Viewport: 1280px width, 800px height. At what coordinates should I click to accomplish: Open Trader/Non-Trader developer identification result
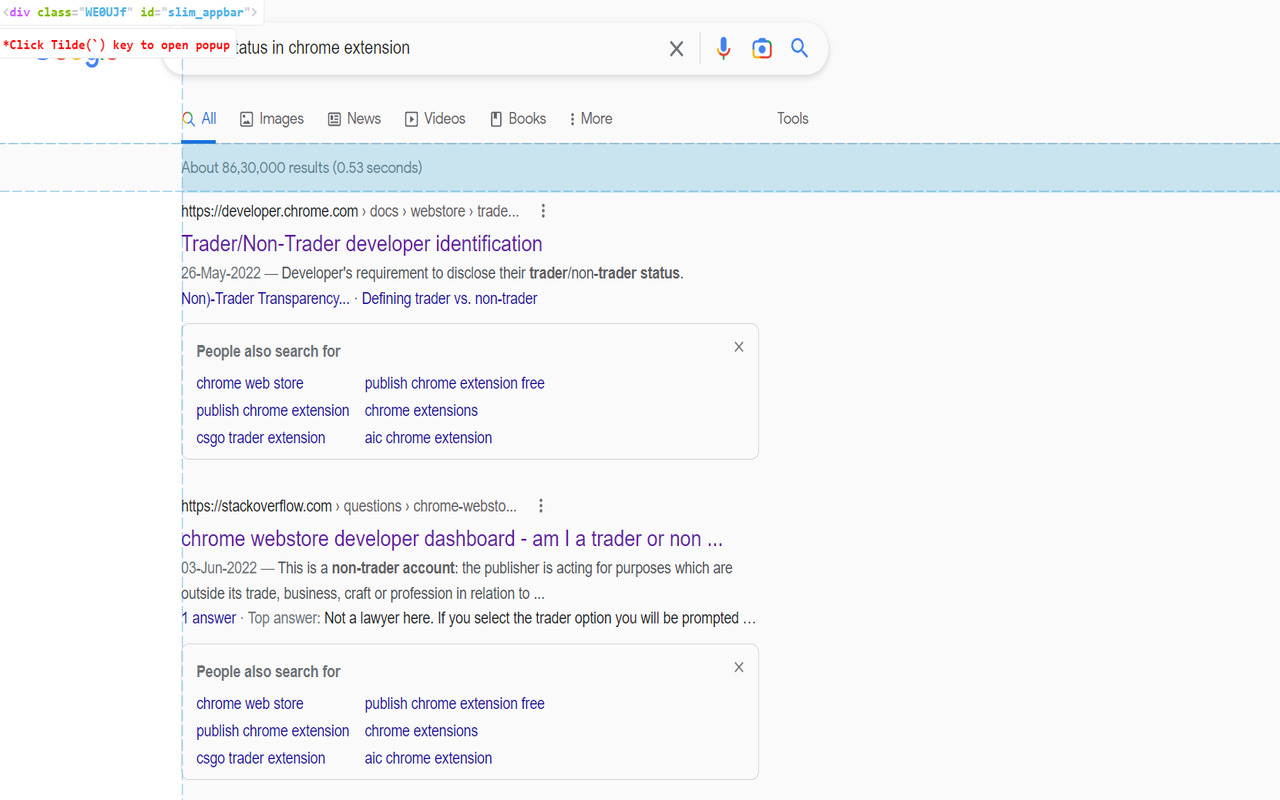point(362,244)
